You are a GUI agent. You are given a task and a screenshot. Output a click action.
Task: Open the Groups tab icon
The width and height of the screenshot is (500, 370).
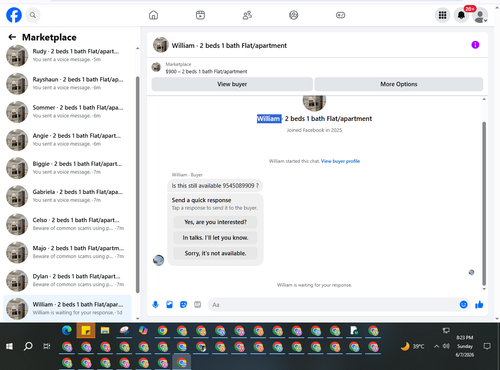[x=294, y=15]
